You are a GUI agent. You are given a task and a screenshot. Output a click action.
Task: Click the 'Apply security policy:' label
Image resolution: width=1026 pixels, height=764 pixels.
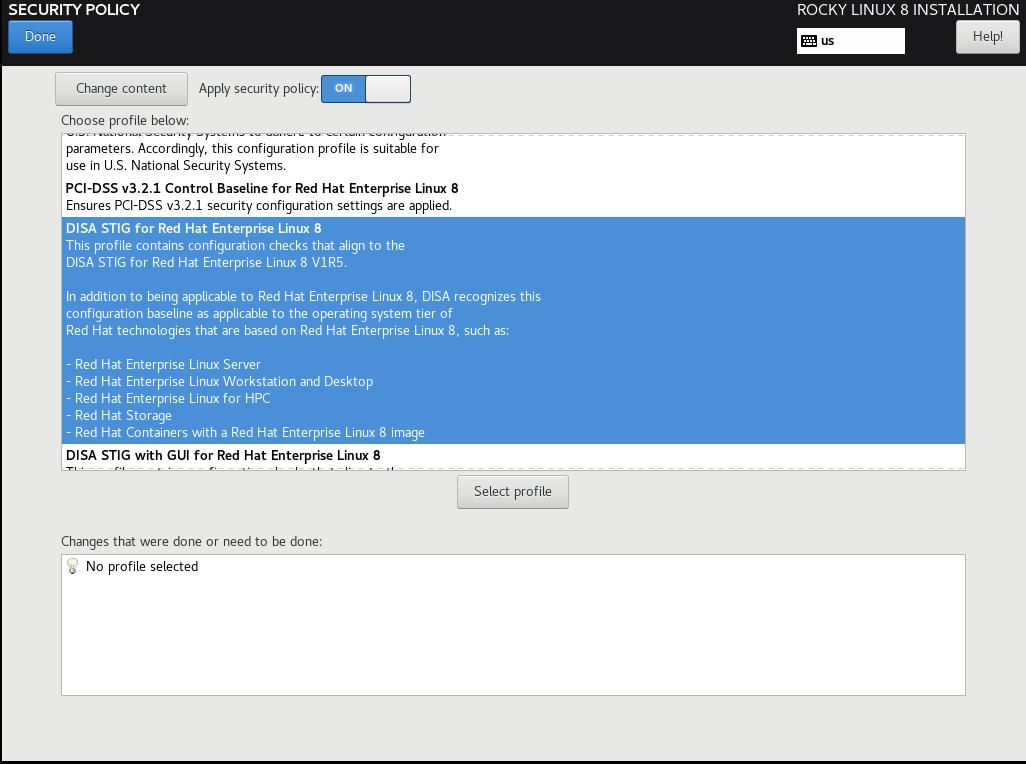tap(258, 88)
